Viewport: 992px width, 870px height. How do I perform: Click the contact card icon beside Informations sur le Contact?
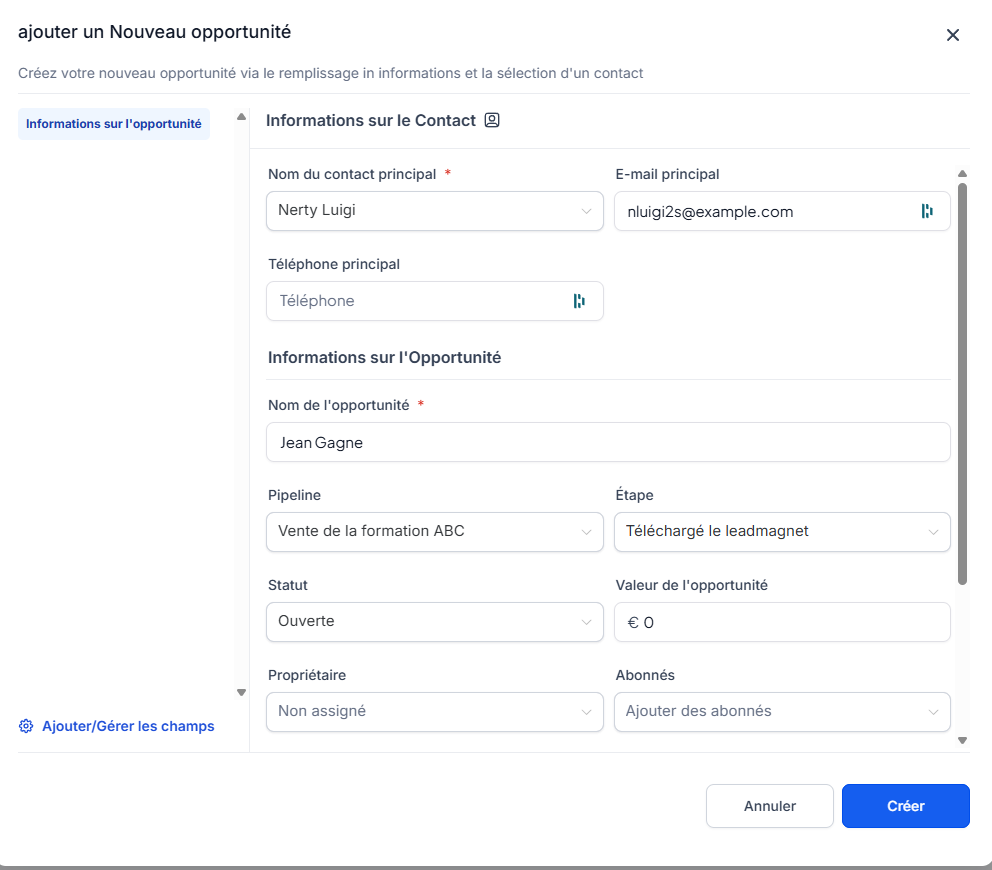pos(492,120)
